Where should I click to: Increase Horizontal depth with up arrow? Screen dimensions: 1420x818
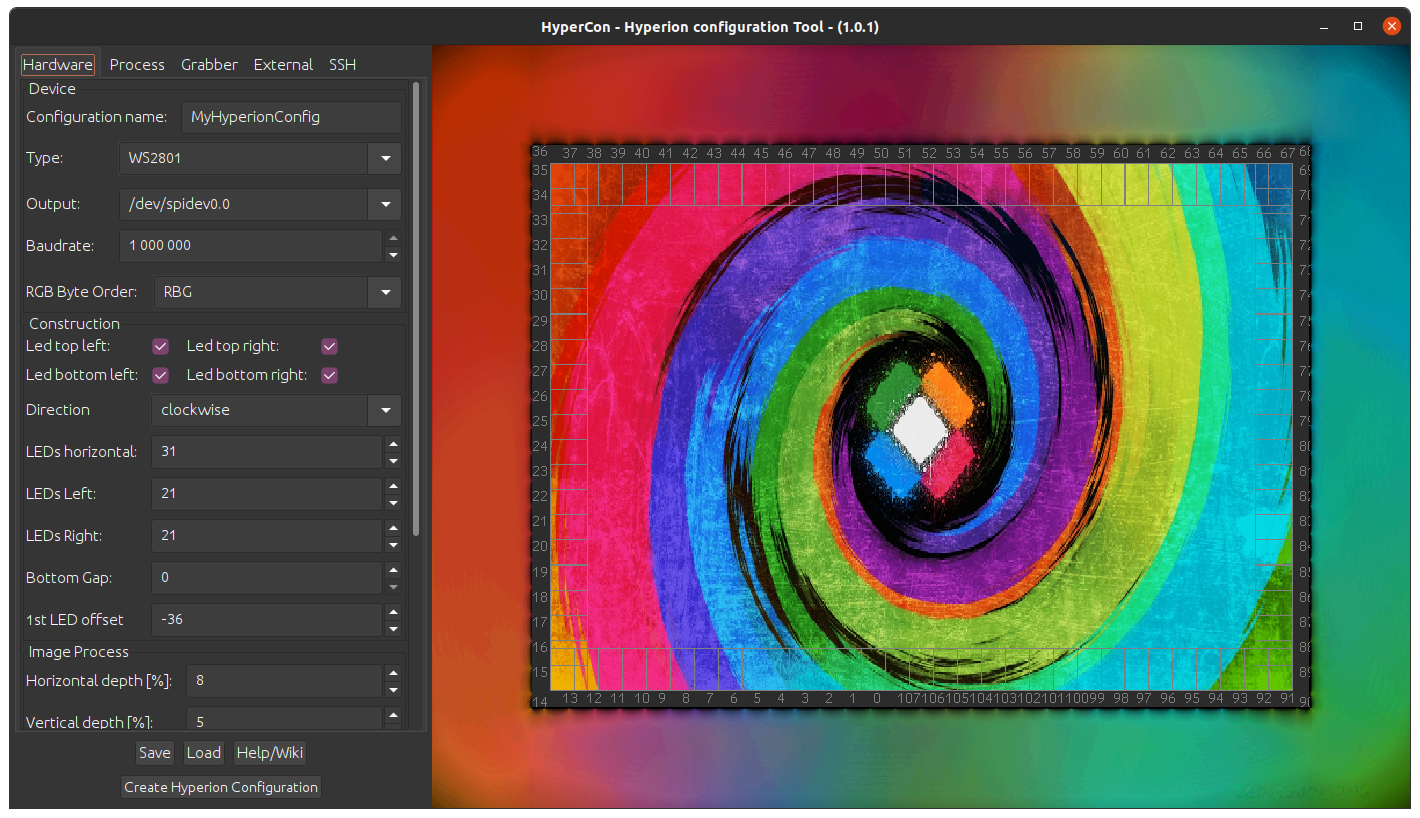coord(393,673)
